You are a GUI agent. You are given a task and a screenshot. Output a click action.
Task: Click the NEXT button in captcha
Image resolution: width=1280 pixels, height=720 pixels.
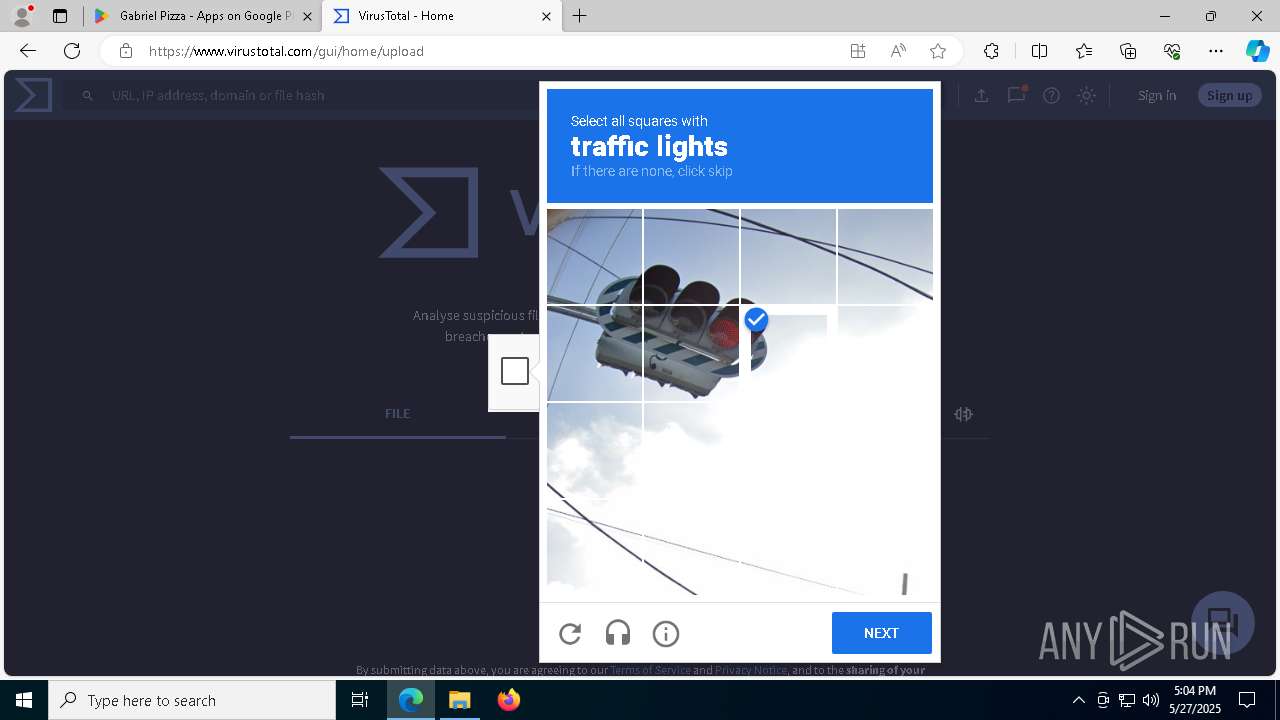point(882,633)
